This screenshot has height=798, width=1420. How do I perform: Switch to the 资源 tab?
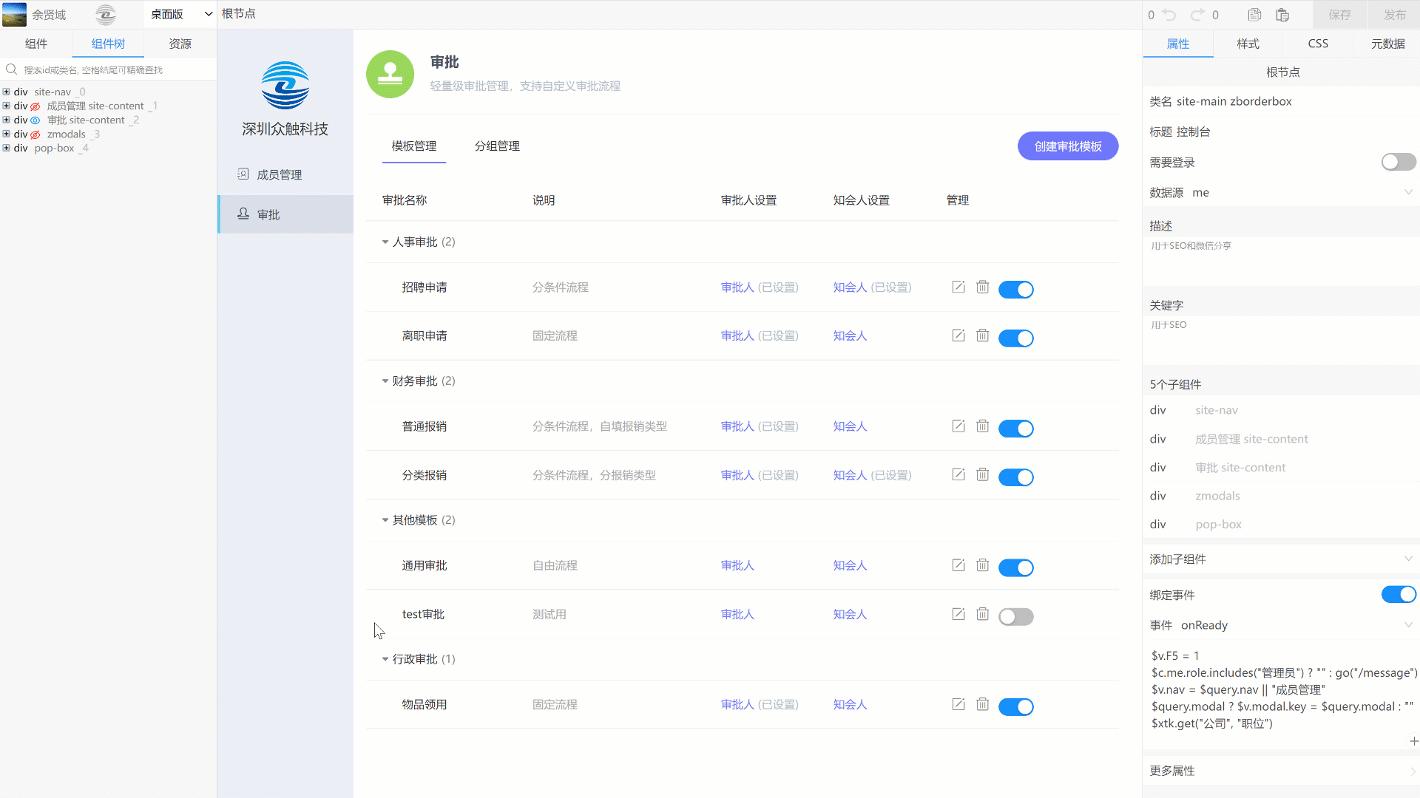(x=180, y=44)
